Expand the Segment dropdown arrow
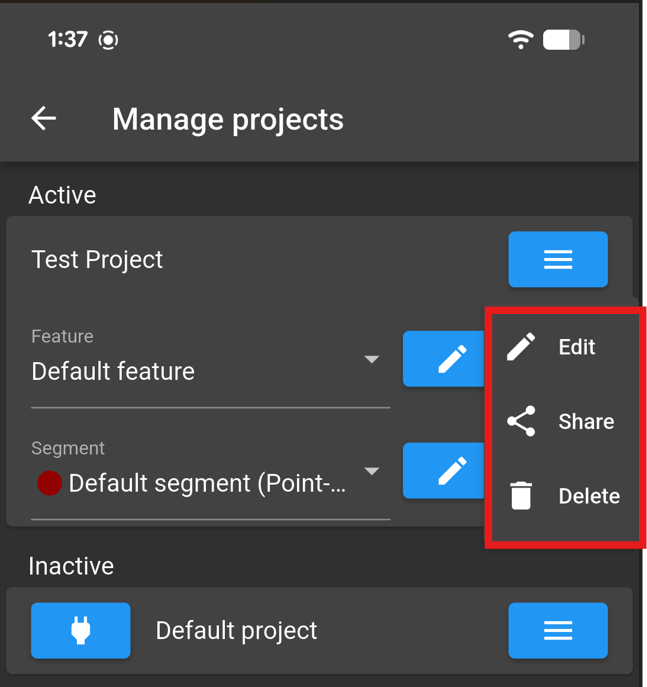 [371, 471]
